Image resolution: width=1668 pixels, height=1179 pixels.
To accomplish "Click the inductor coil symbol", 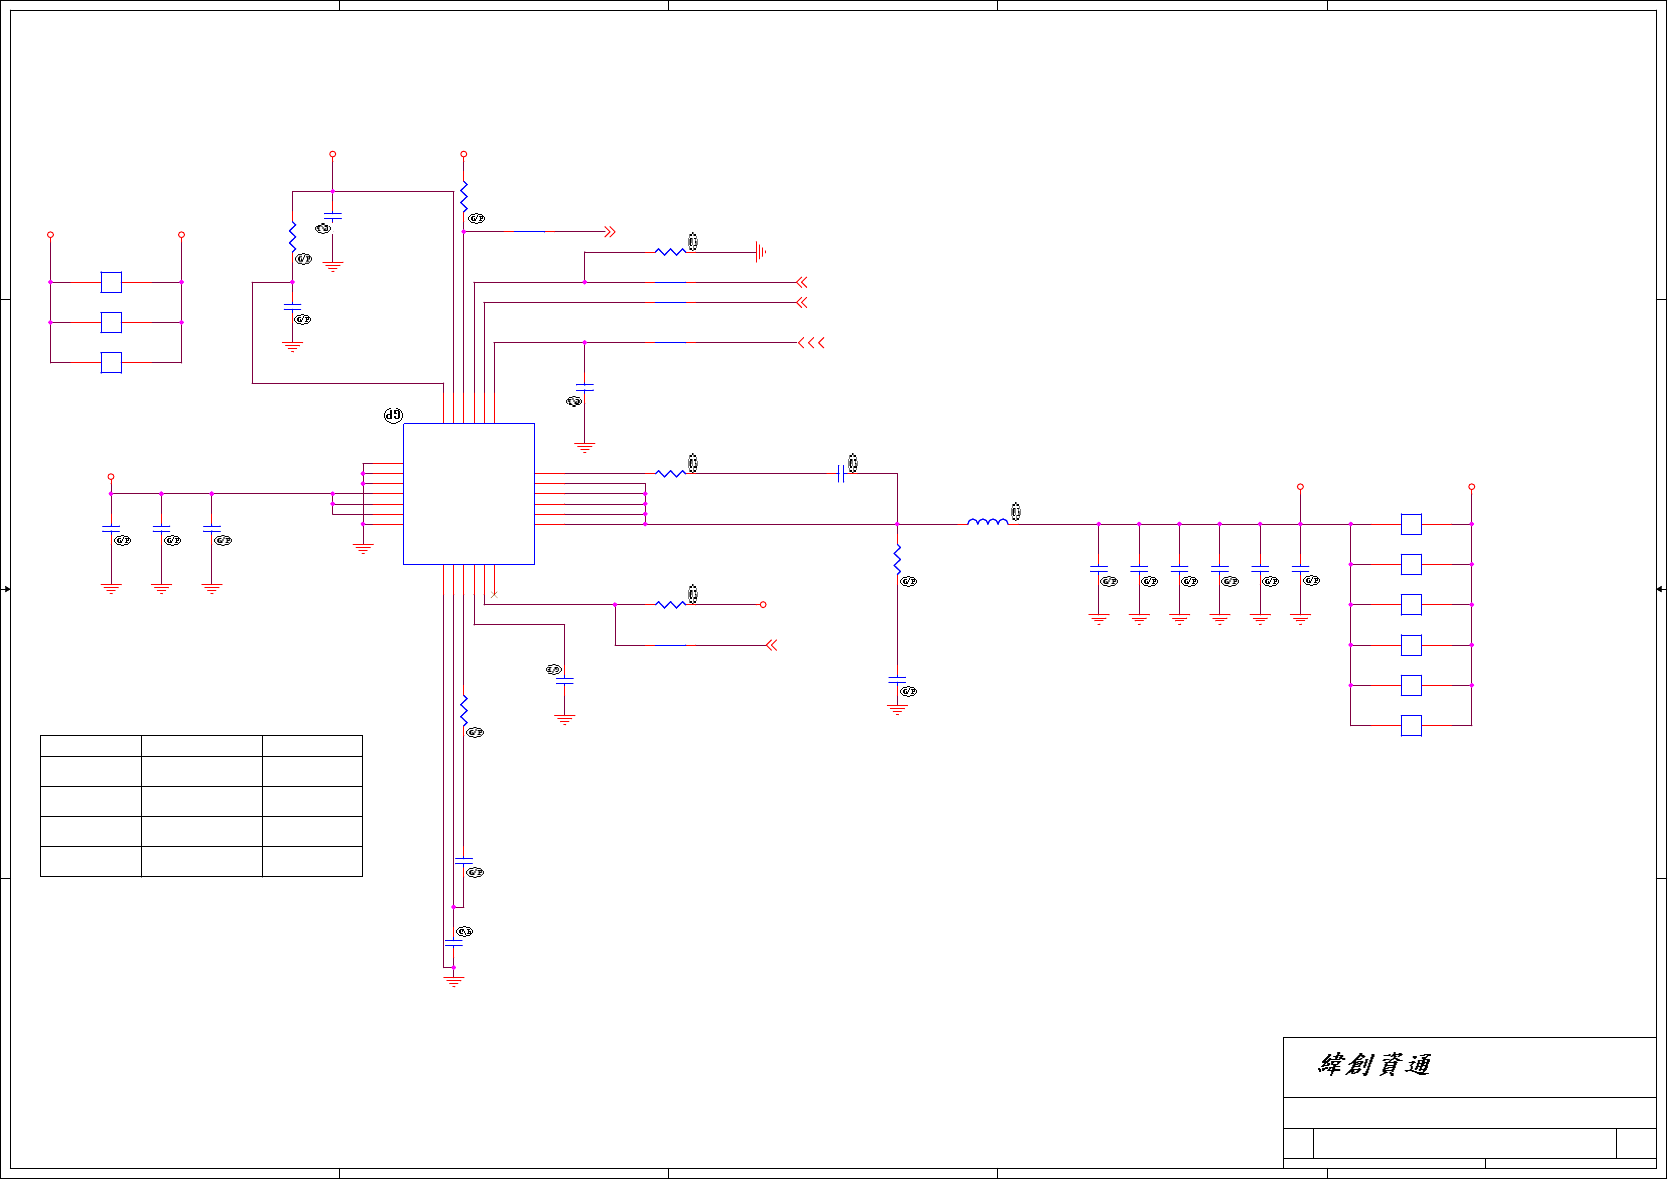I will [987, 521].
